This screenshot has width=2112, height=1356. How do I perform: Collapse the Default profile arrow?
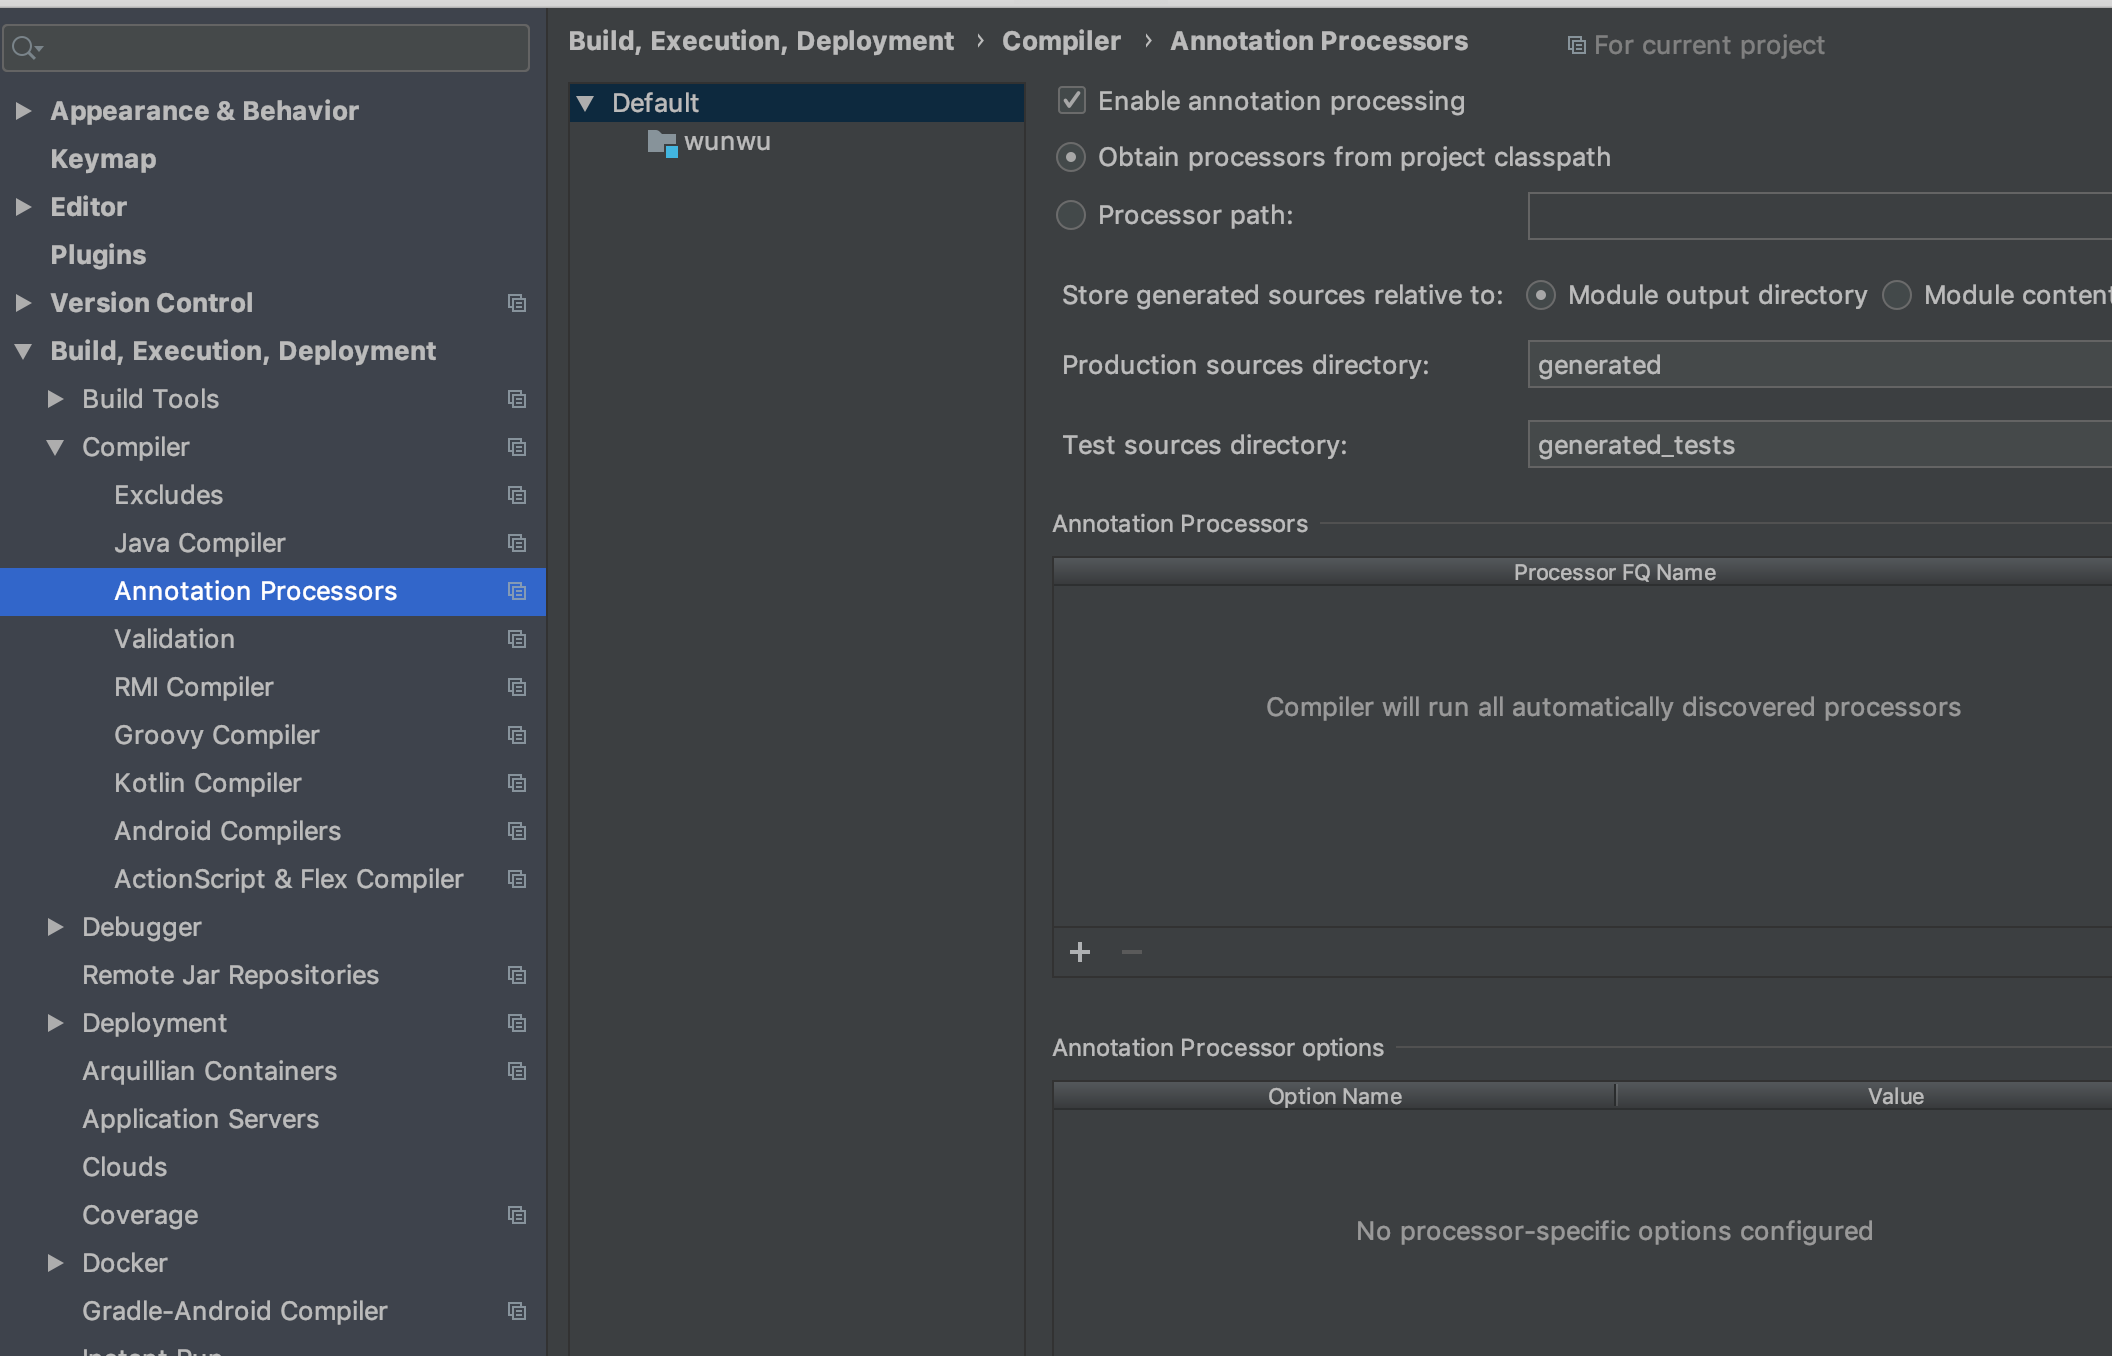coord(586,103)
